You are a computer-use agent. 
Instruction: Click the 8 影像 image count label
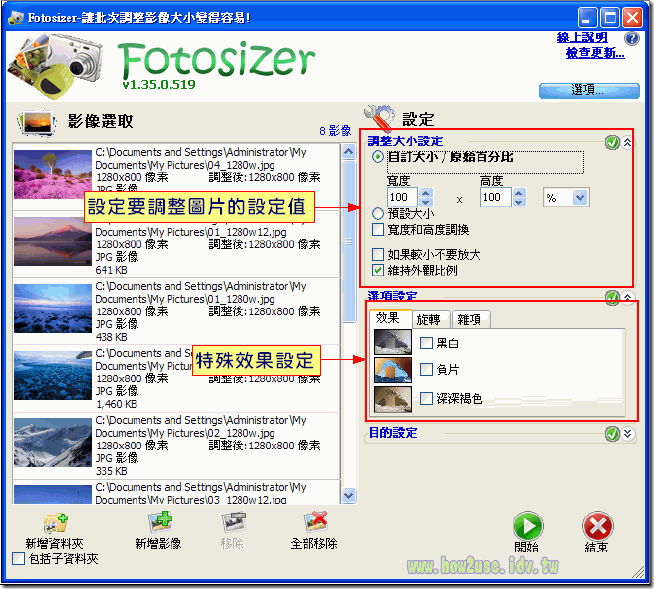[335, 131]
